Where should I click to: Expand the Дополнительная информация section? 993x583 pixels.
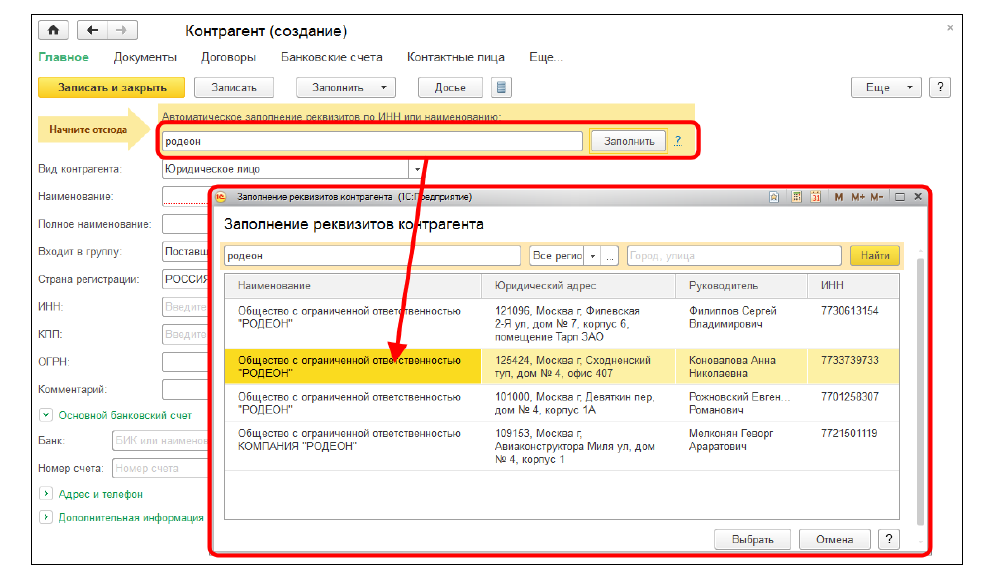click(46, 517)
